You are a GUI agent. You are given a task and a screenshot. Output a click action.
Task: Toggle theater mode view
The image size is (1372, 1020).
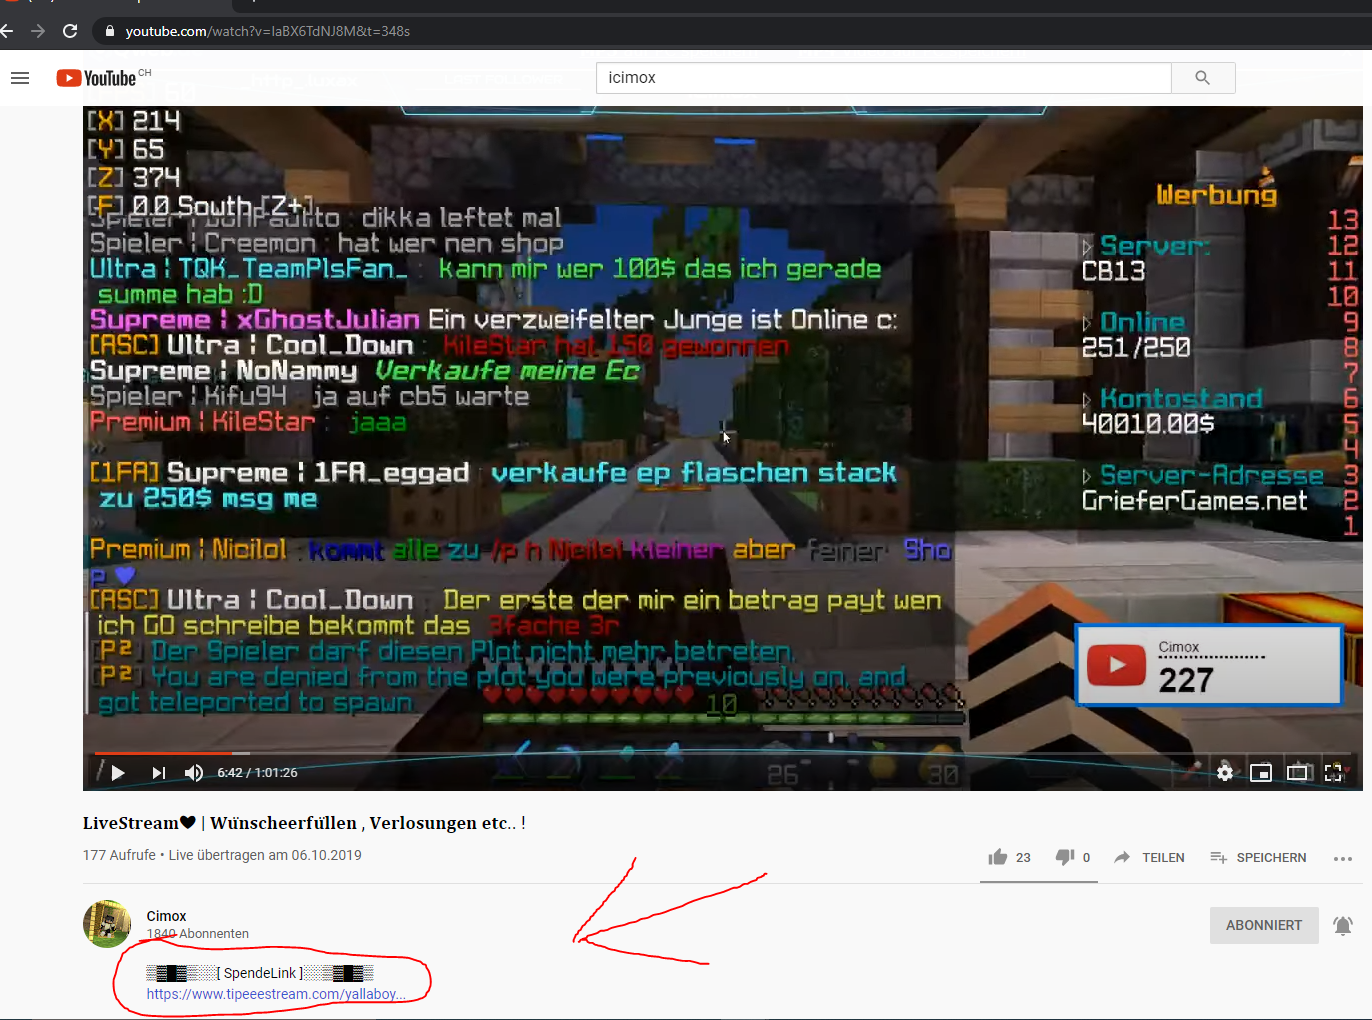[1297, 772]
